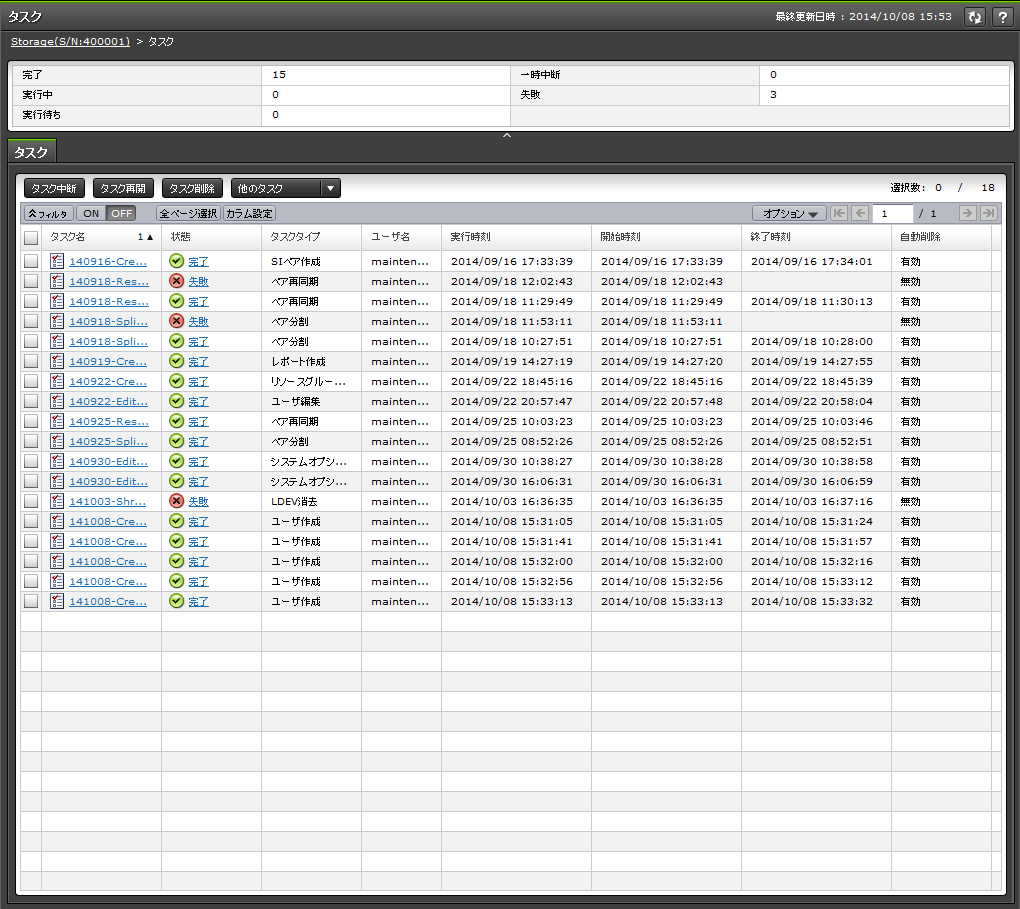Go to the first page using the pager icon

838,213
